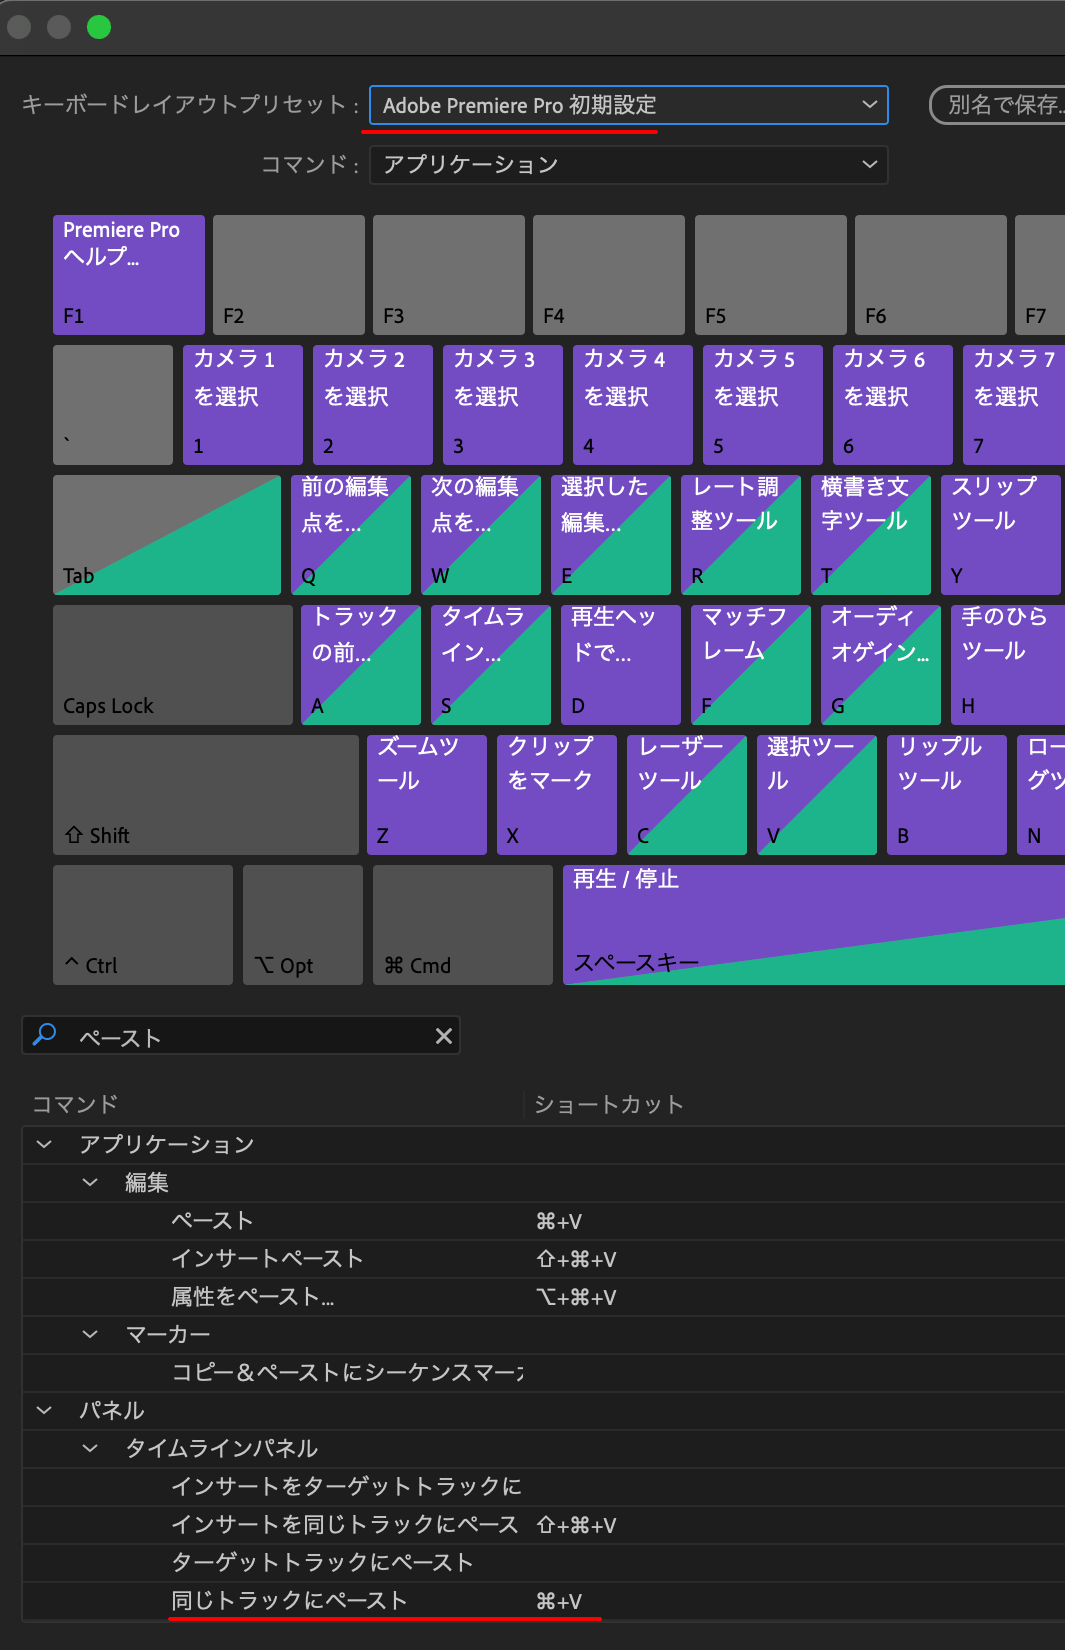Click the H key 手のひらツール
This screenshot has width=1065, height=1650.
1008,665
